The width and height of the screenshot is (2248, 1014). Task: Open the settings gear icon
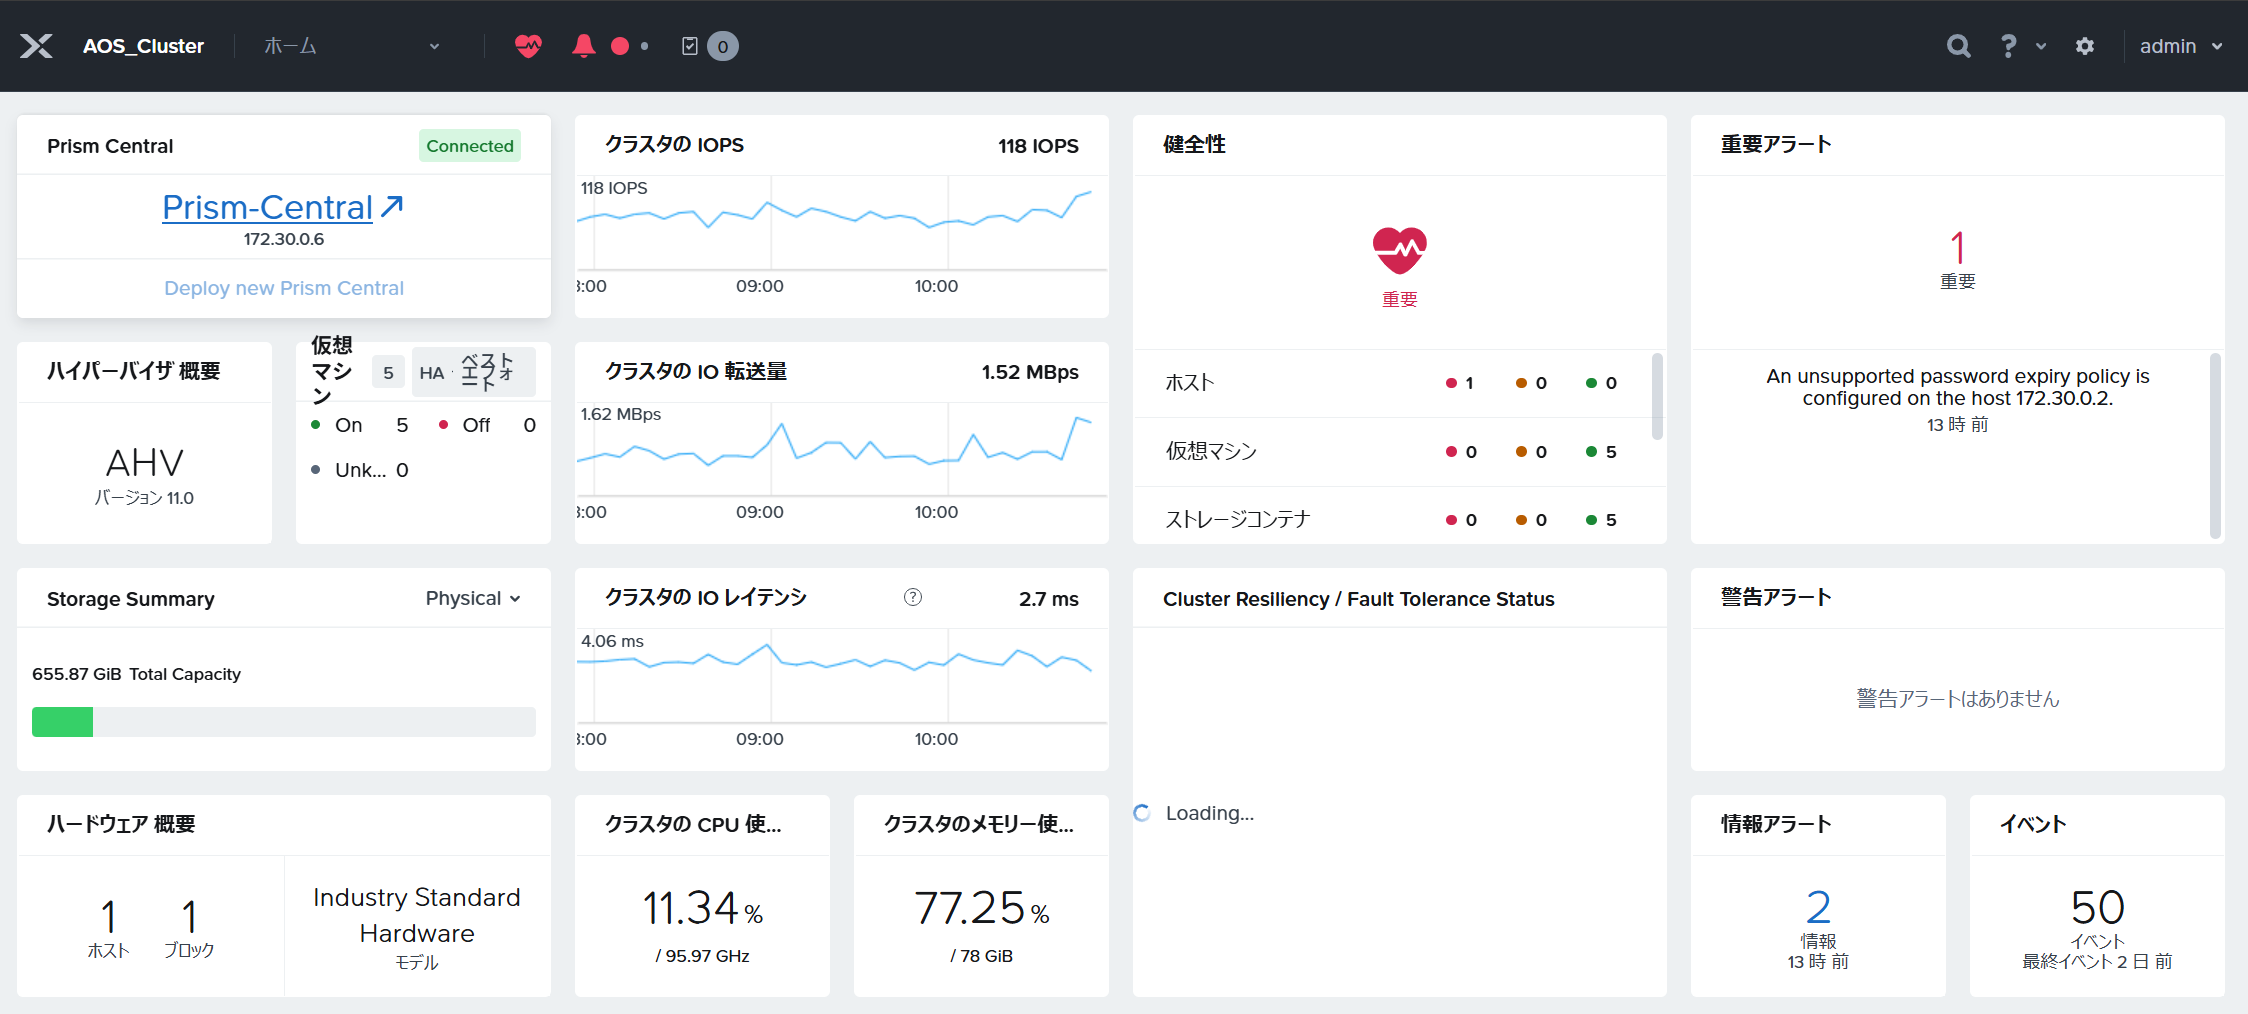pos(2085,46)
